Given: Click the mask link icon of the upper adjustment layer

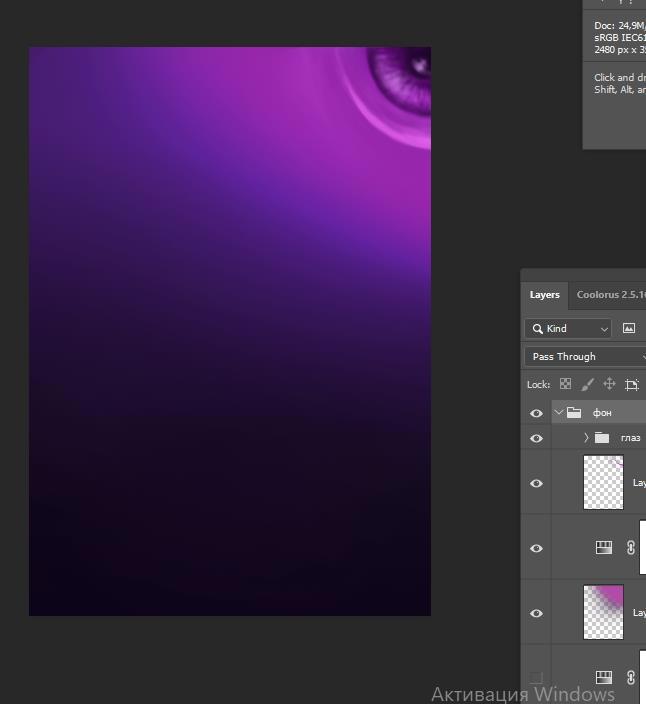Looking at the screenshot, I should coord(631,548).
